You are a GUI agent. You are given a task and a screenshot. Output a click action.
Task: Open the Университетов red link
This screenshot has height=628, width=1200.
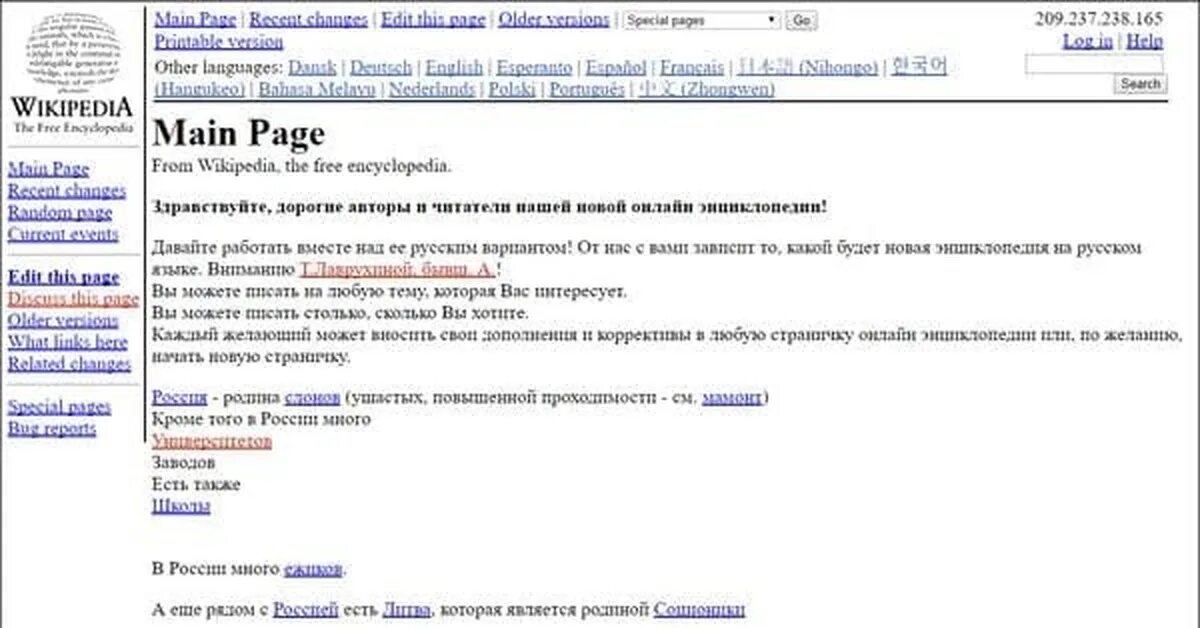212,441
